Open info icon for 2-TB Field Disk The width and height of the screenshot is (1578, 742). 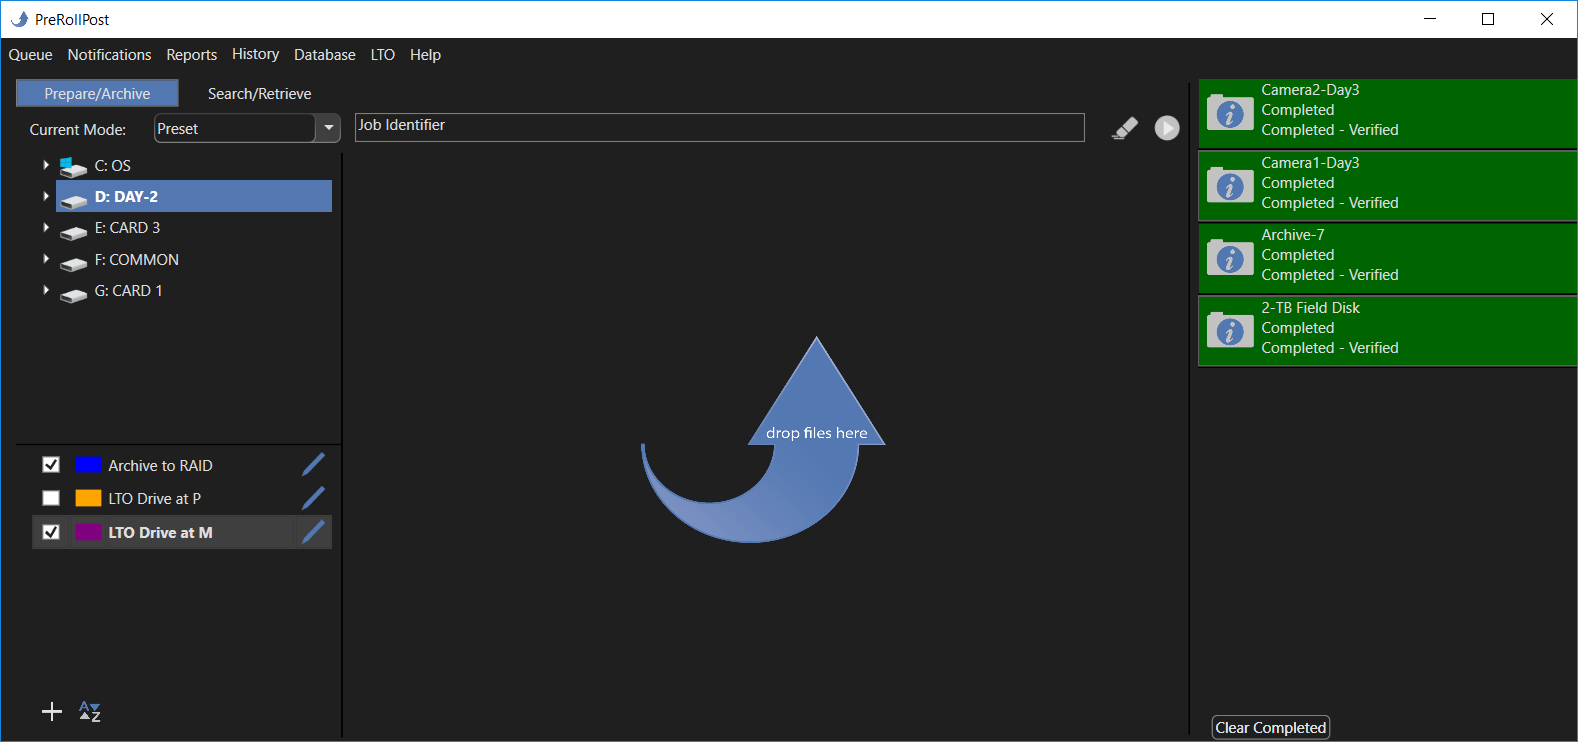point(1230,330)
